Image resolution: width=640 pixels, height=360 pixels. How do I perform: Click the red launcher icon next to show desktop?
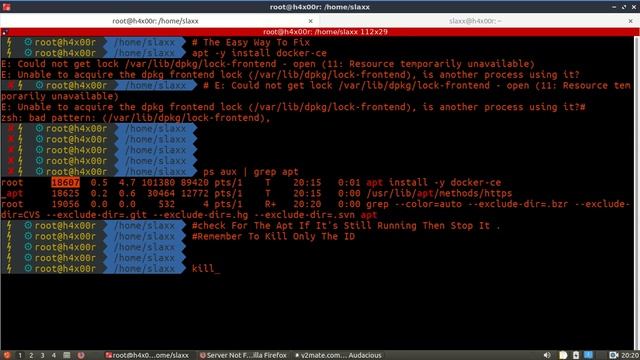tap(81, 355)
